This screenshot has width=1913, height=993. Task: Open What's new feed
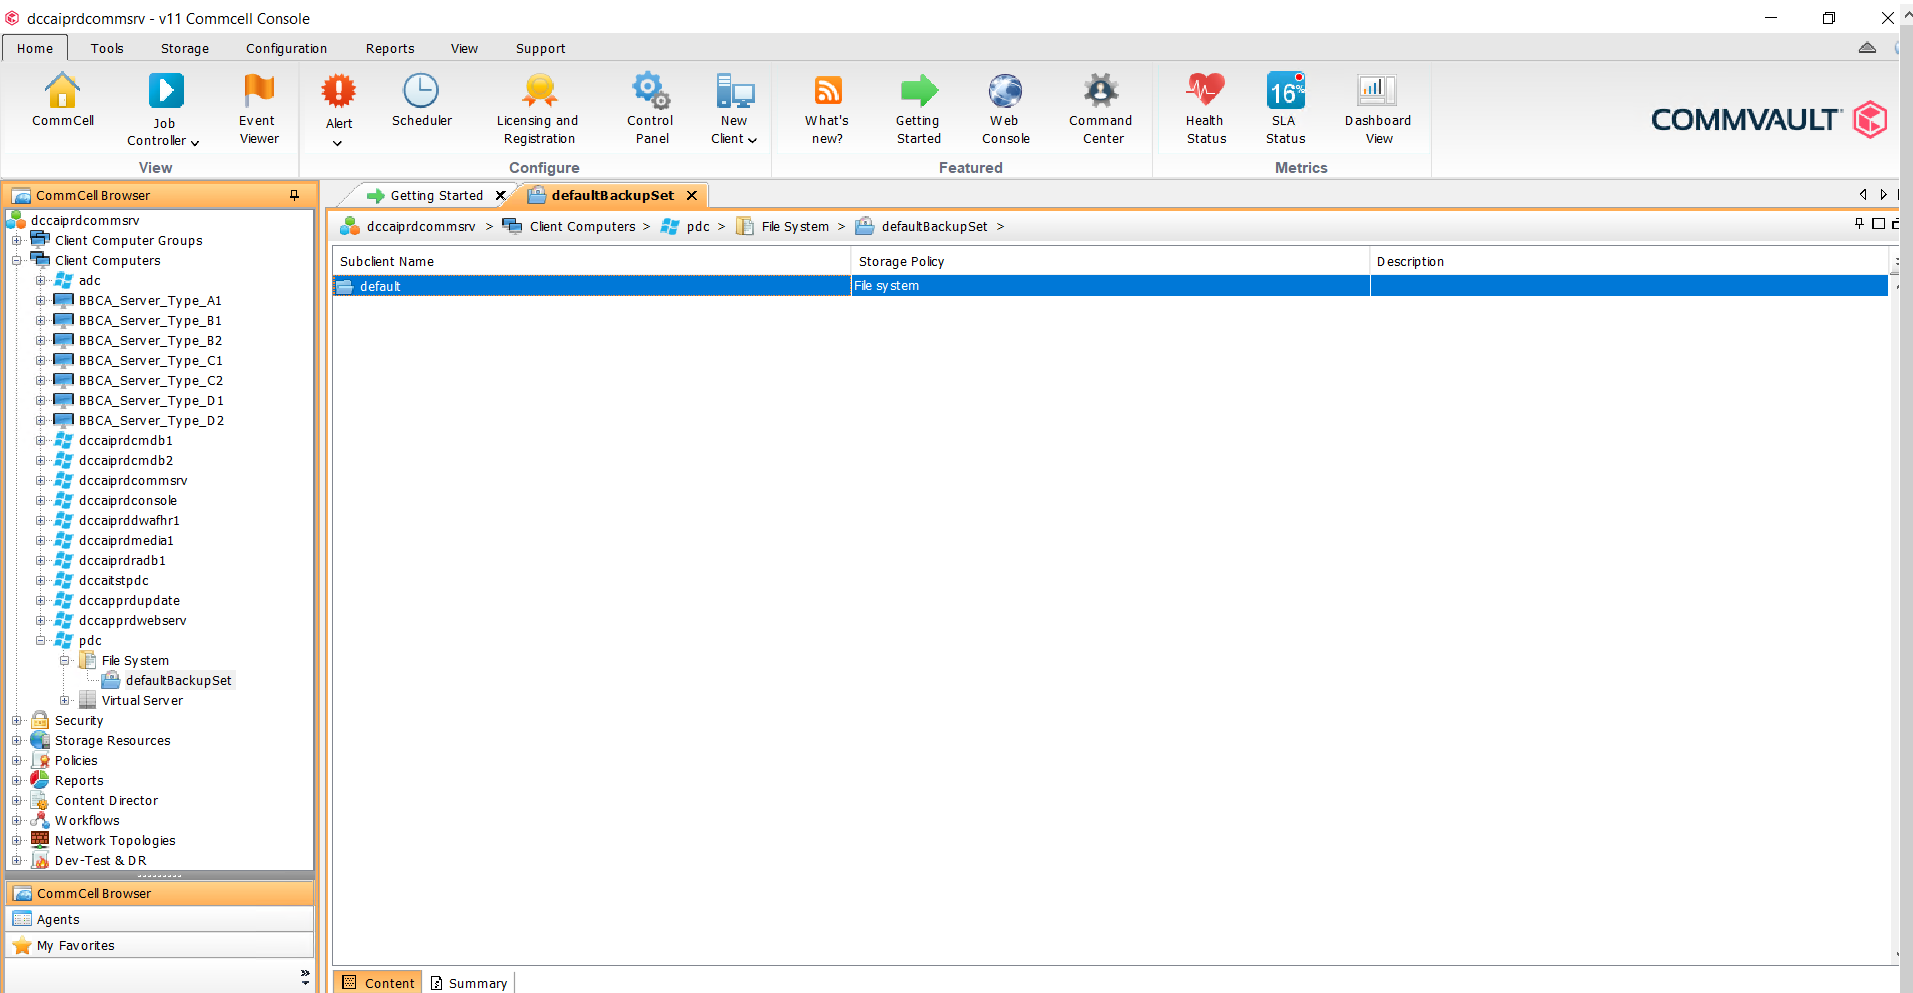(827, 108)
